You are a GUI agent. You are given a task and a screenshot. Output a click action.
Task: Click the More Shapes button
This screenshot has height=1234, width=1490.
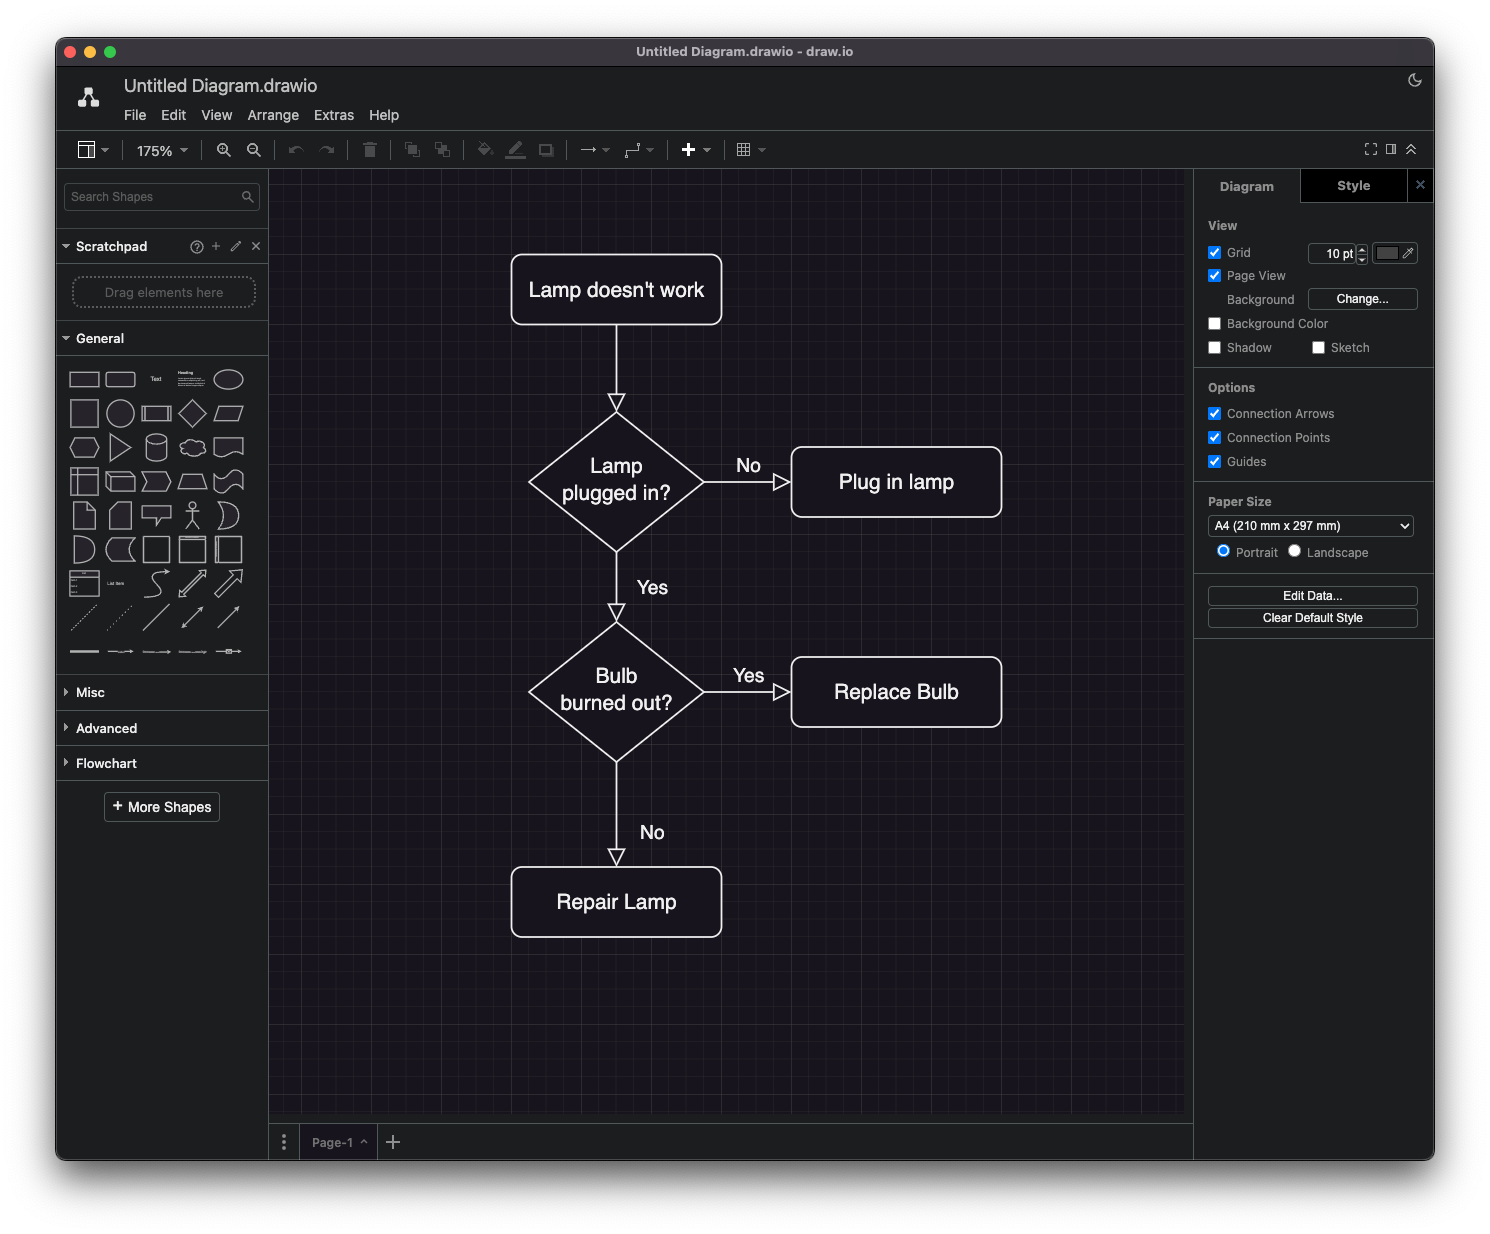point(161,807)
